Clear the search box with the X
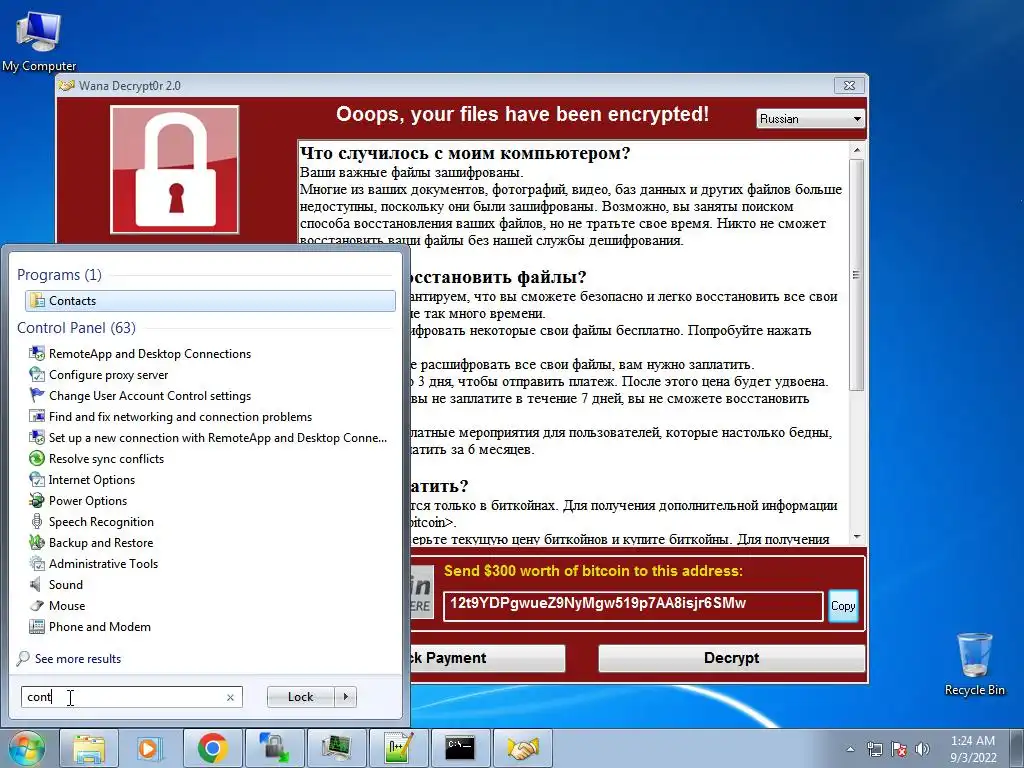1024x768 pixels. coord(230,697)
